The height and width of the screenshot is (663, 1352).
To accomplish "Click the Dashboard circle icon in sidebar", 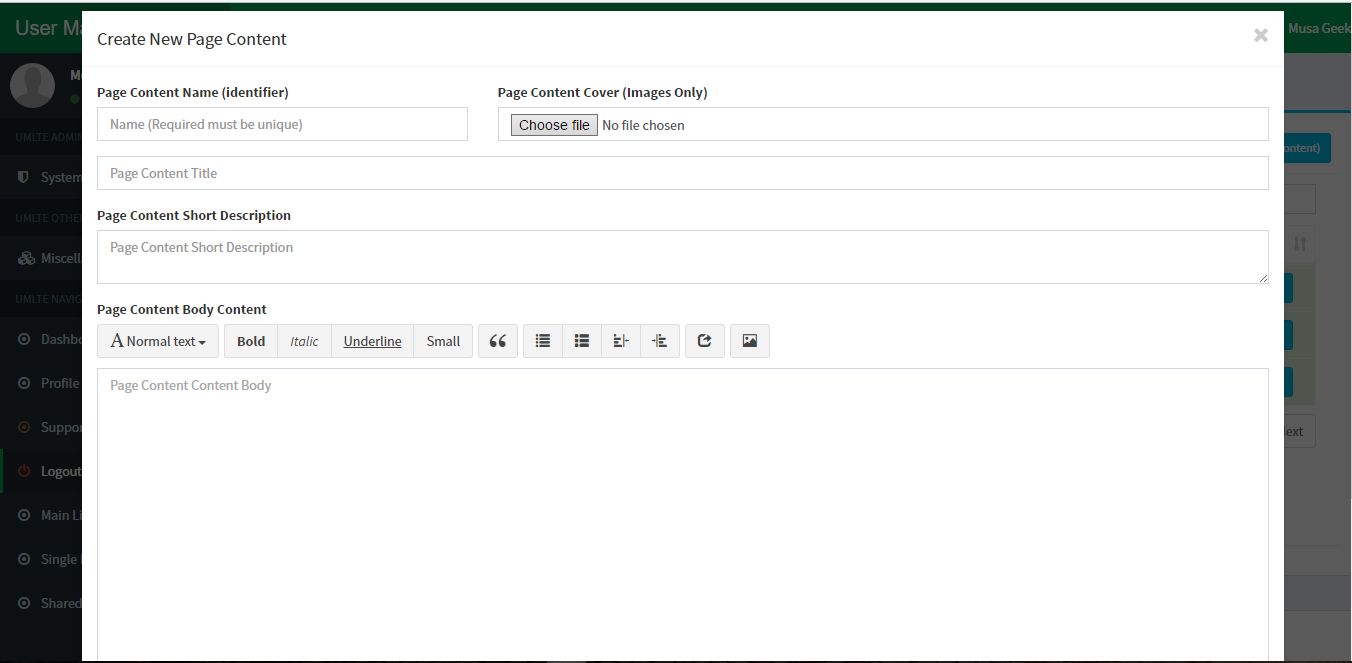I will [24, 339].
